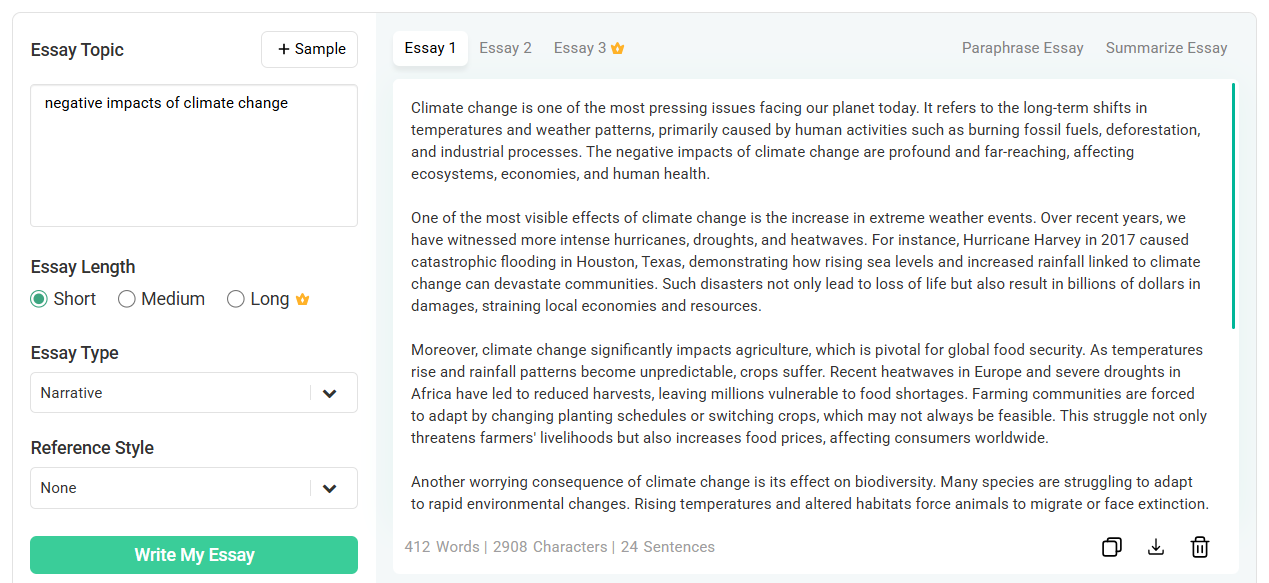This screenshot has width=1269, height=583.
Task: Pick the Long essay length
Action: tap(236, 299)
